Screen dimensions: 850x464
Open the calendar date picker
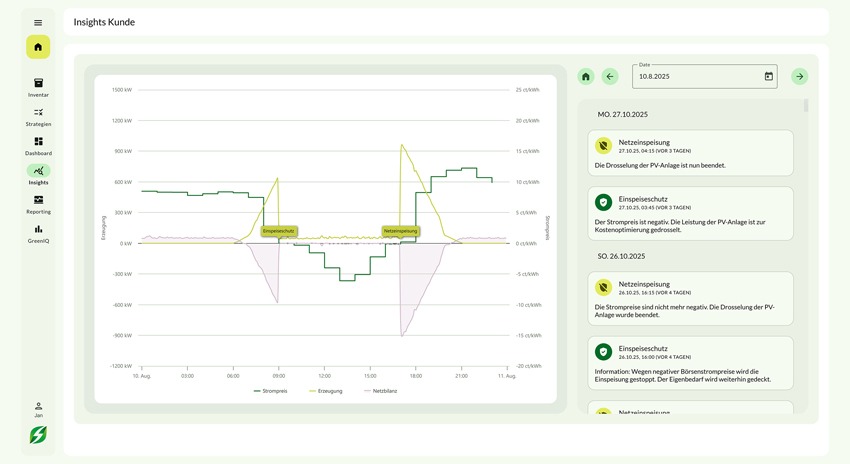(768, 76)
